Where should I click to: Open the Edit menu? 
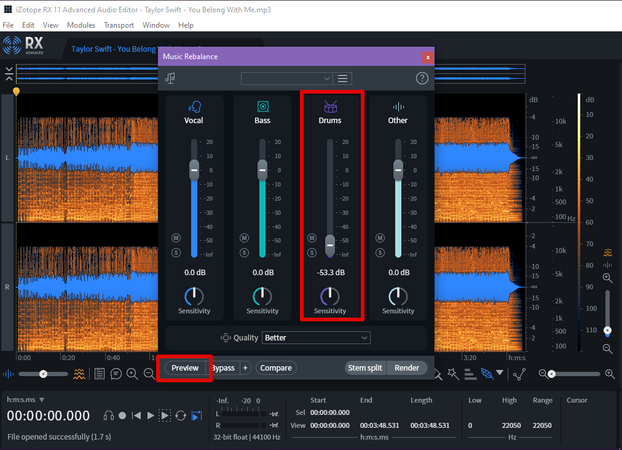point(28,25)
